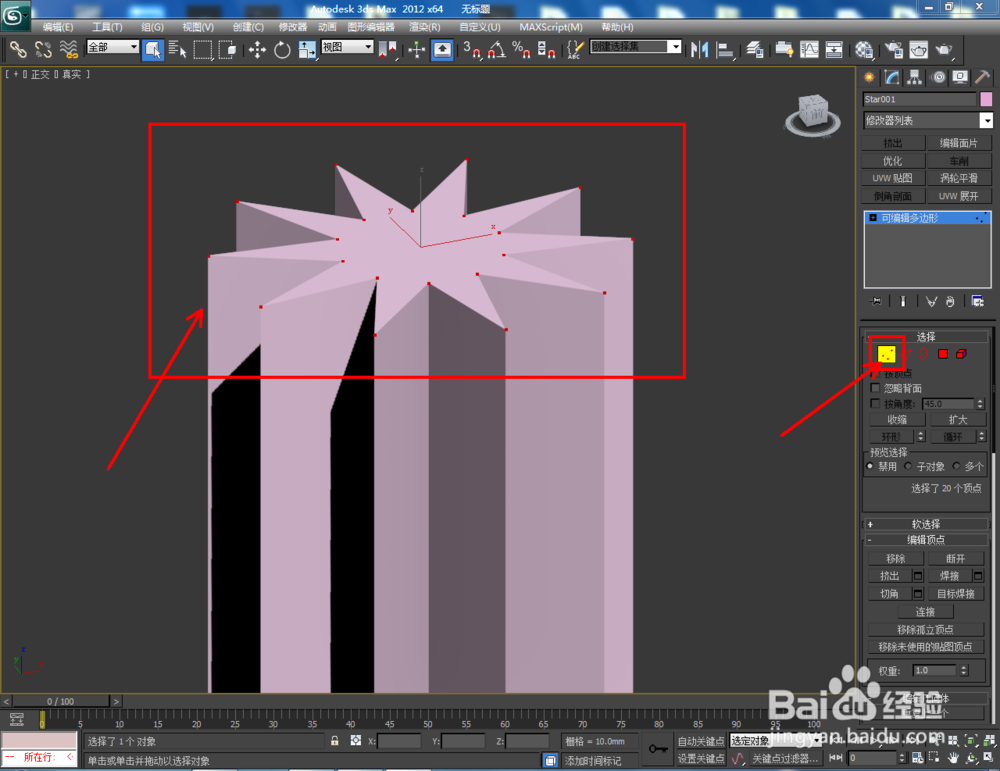The width and height of the screenshot is (1000, 771).
Task: Open the 工具(T) menu
Action: click(x=107, y=27)
